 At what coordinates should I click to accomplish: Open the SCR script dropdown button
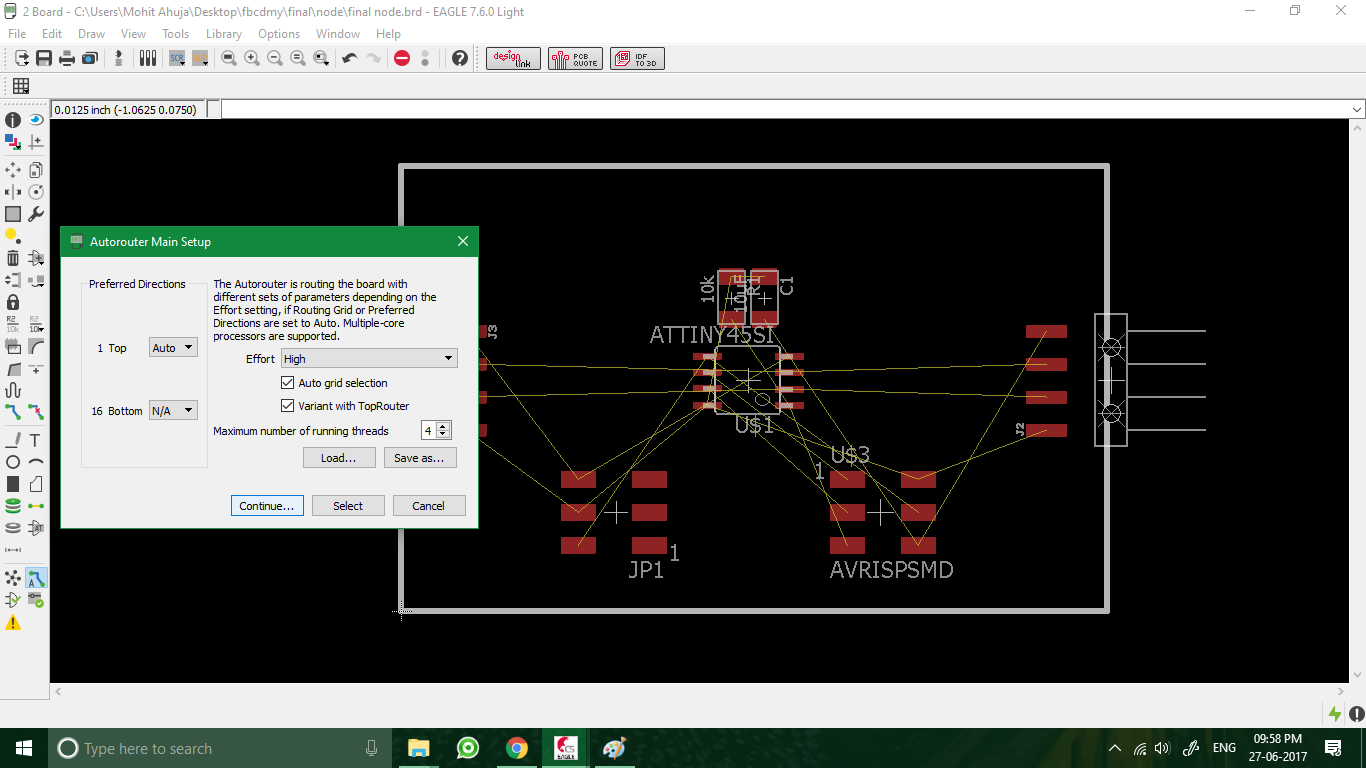pyautogui.click(x=177, y=59)
